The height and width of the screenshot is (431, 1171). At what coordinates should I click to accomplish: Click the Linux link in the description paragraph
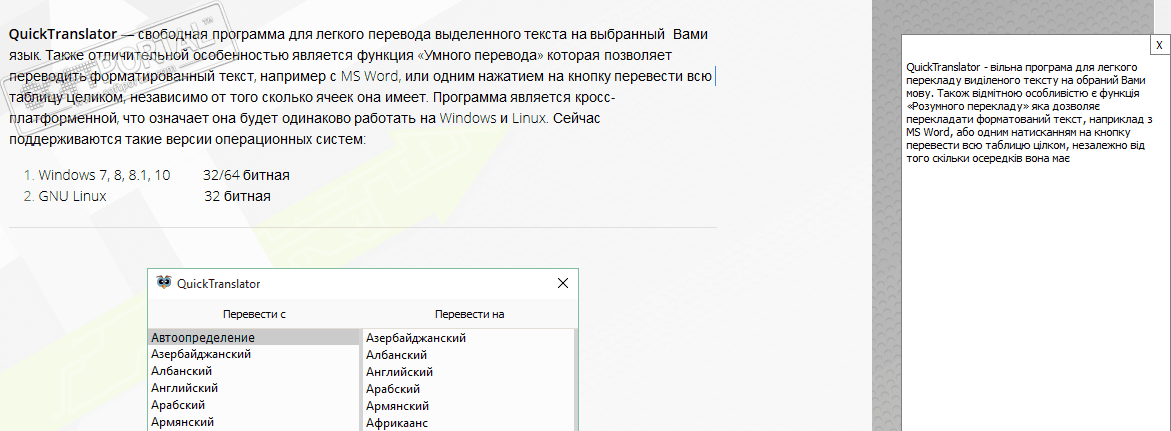point(530,118)
